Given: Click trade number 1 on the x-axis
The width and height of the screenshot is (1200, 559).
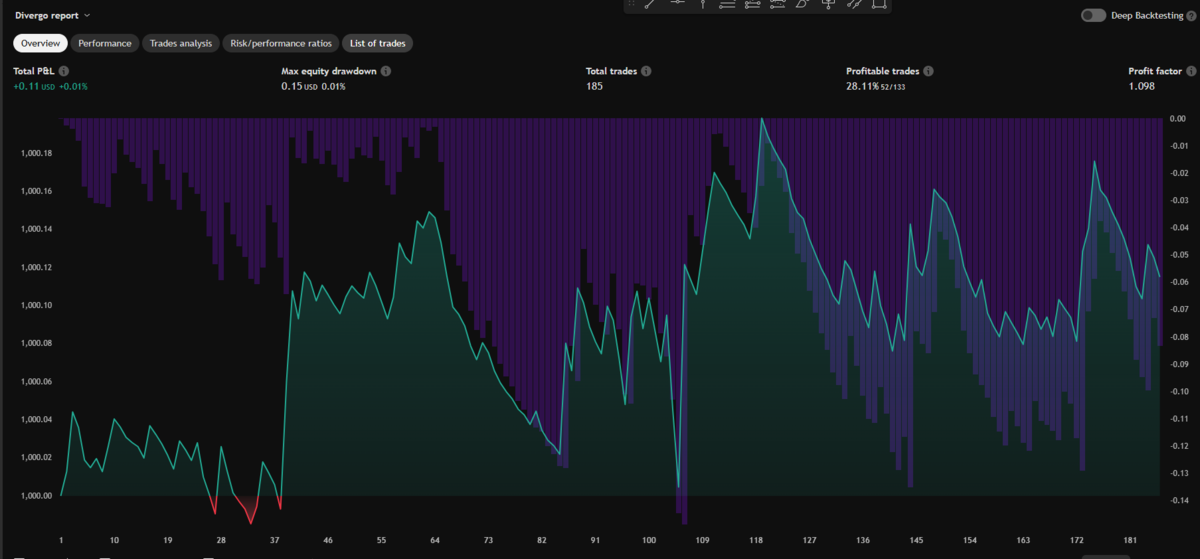Looking at the screenshot, I should tap(61, 540).
